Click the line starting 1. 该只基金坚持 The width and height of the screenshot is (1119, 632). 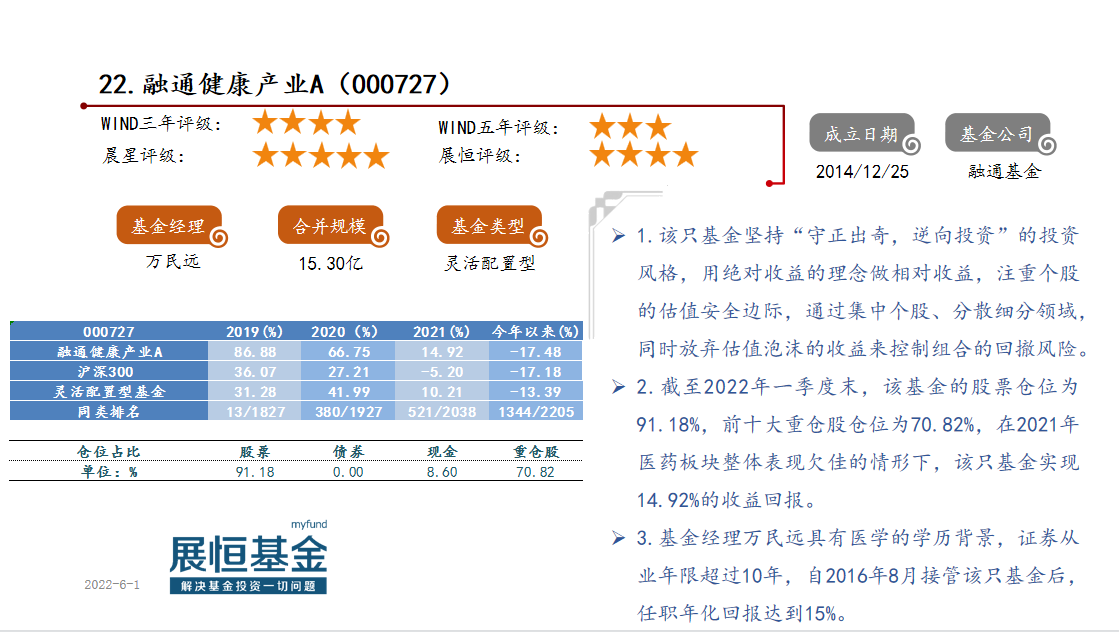click(857, 235)
